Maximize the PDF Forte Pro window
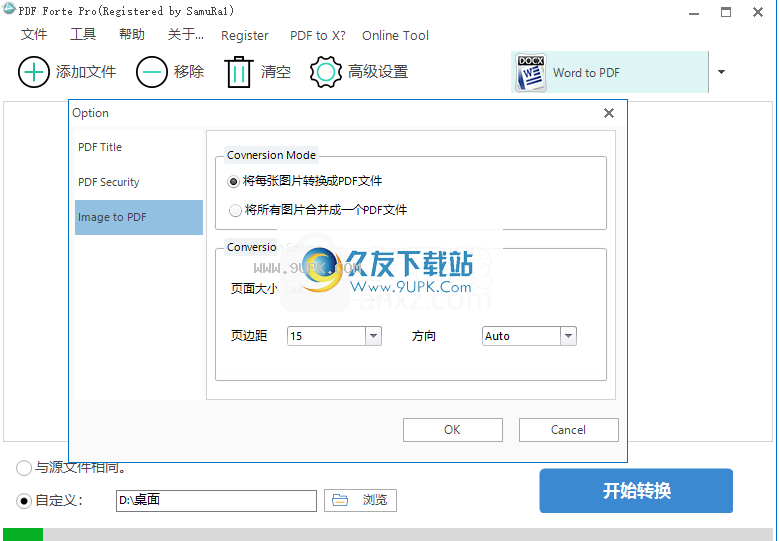Image resolution: width=780 pixels, height=541 pixels. coord(726,12)
